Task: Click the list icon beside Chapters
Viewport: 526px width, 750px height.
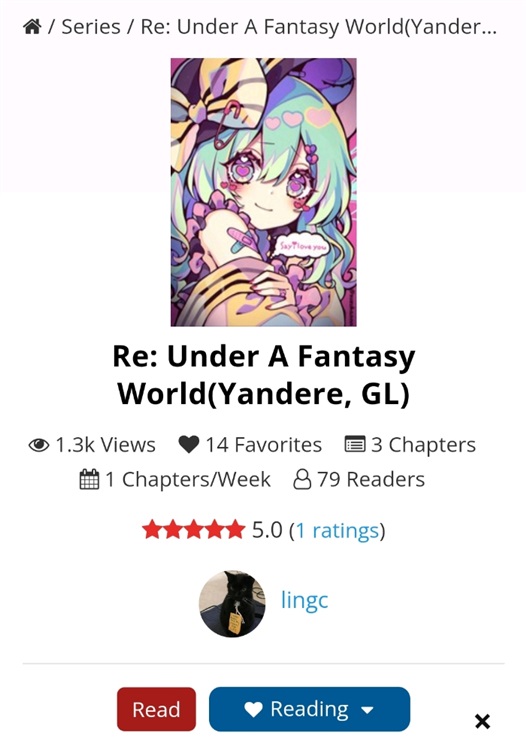Action: 355,444
